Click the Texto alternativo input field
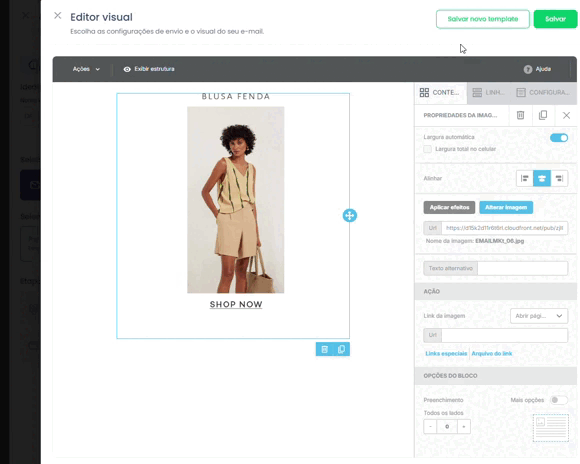 (522, 268)
